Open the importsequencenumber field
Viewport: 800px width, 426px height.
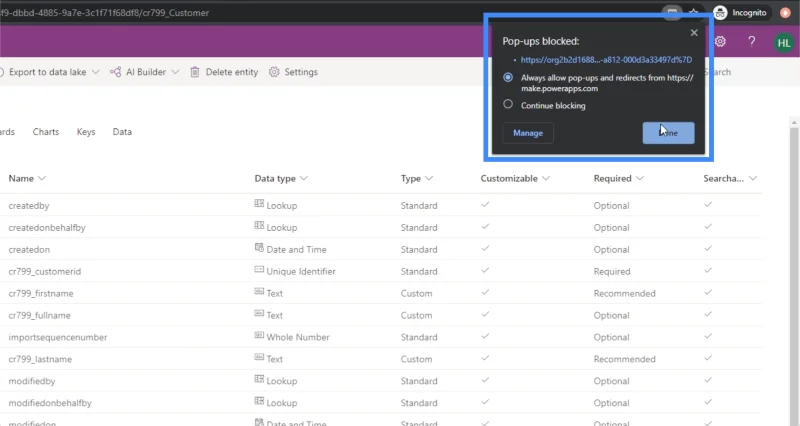58,337
